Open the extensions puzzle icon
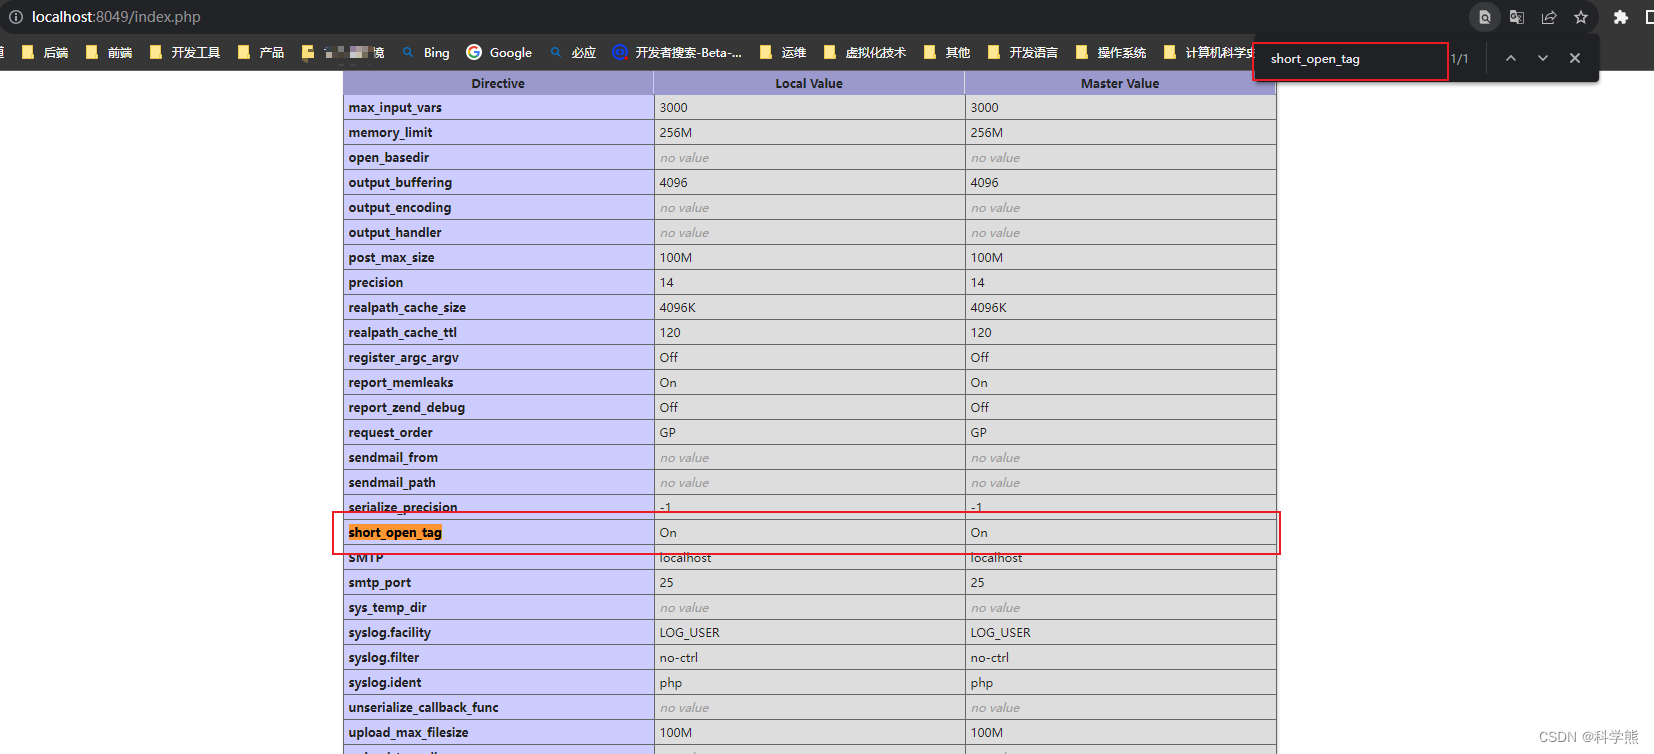Screen dimensions: 1654x754 tap(1621, 17)
